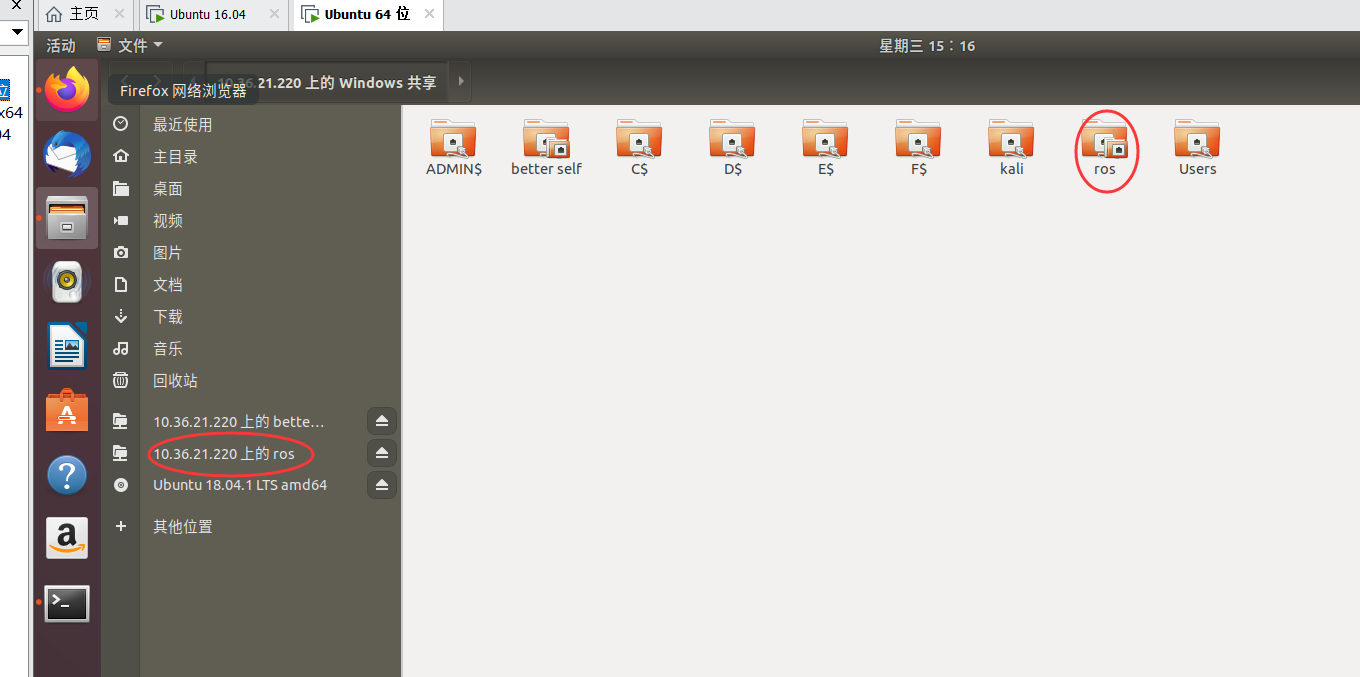Go to 最近使用 in sidebar
Viewport: 1360px width, 677px height.
click(250, 124)
